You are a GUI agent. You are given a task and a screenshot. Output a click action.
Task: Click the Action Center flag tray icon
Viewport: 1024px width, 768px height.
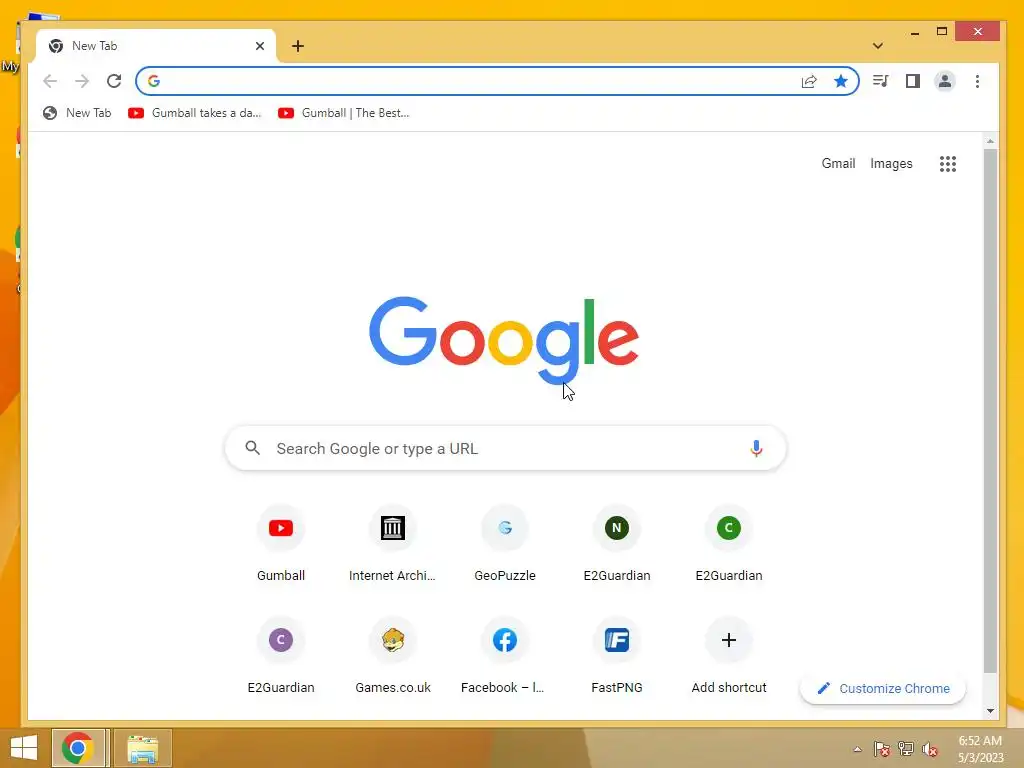[x=881, y=749]
